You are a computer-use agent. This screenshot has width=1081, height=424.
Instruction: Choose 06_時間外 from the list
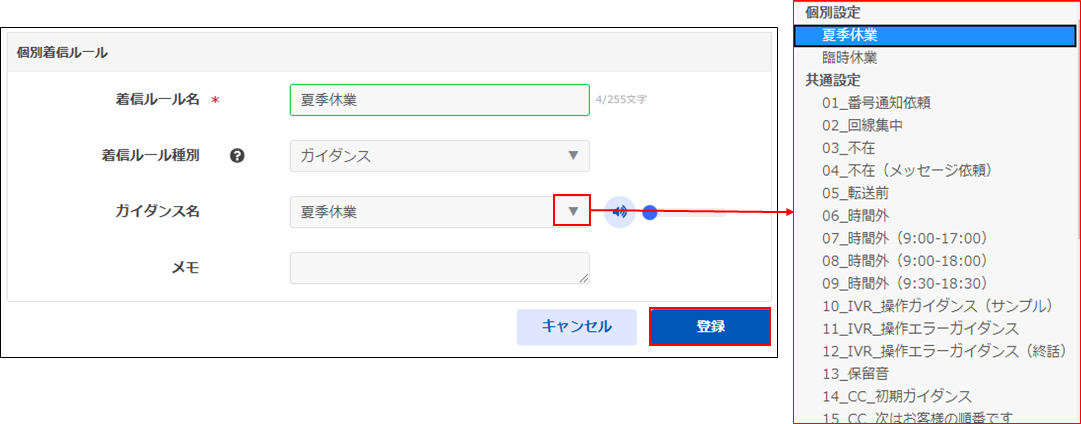pos(855,215)
